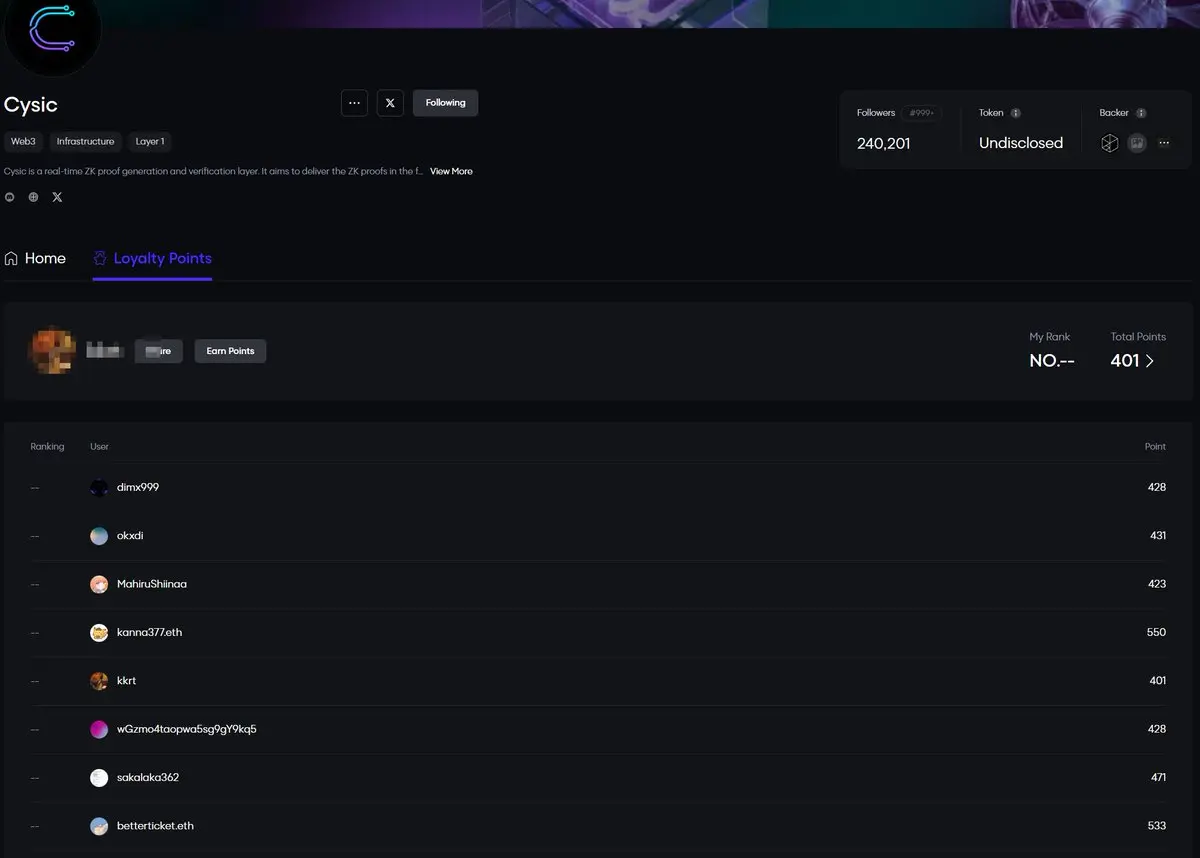The height and width of the screenshot is (858, 1200).
Task: Click the User column header
Action: click(99, 447)
